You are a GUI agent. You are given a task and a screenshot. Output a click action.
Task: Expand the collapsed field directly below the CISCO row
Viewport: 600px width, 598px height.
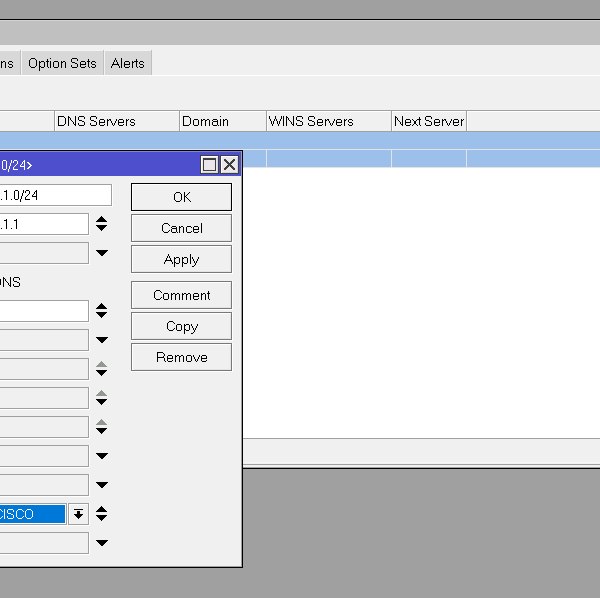101,543
